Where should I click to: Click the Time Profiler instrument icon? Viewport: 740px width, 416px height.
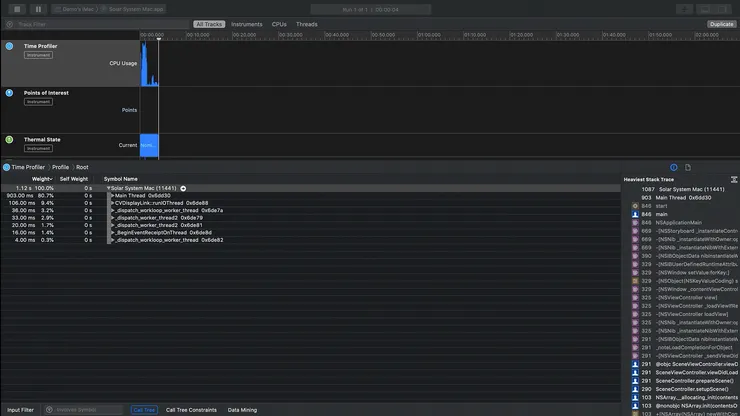[9, 46]
